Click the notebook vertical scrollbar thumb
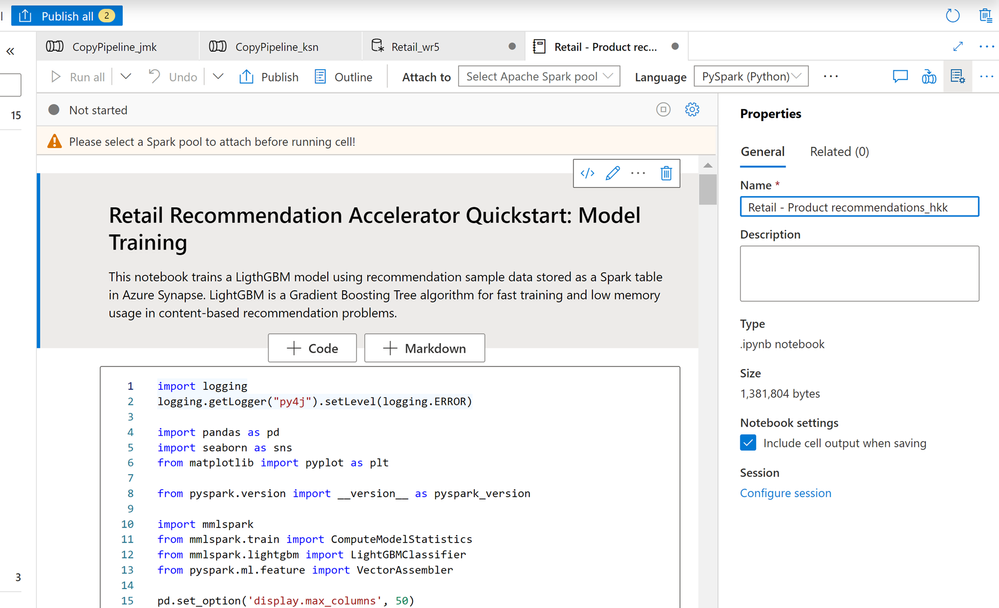 [x=708, y=189]
